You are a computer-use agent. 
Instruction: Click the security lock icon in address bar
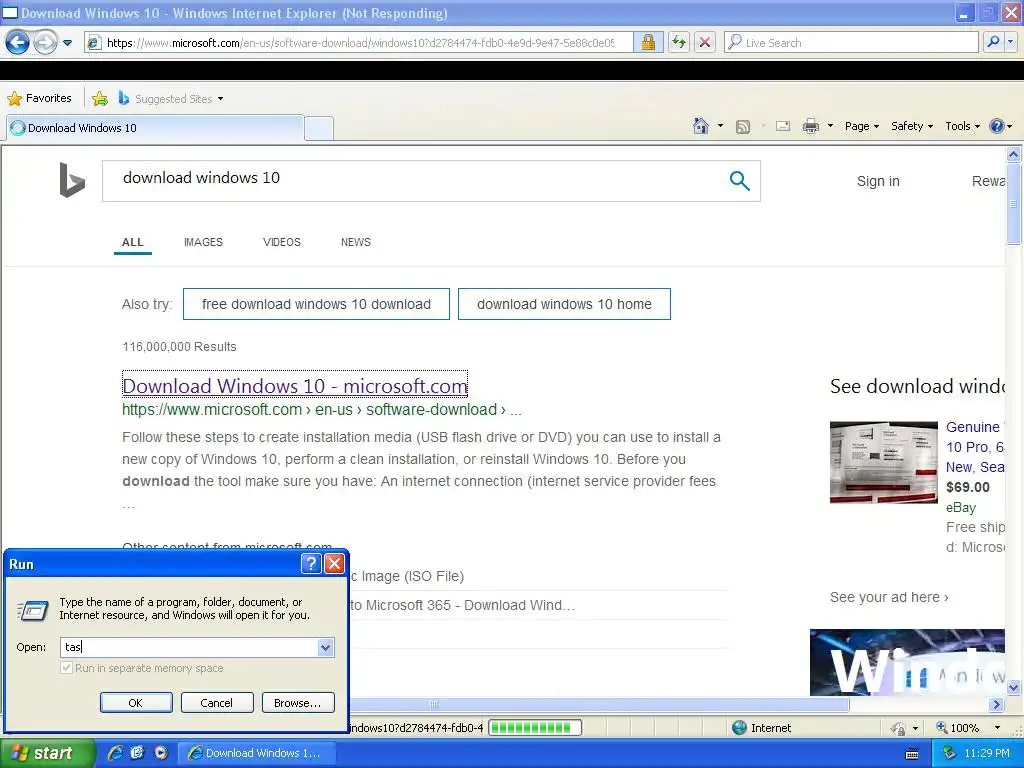click(648, 42)
